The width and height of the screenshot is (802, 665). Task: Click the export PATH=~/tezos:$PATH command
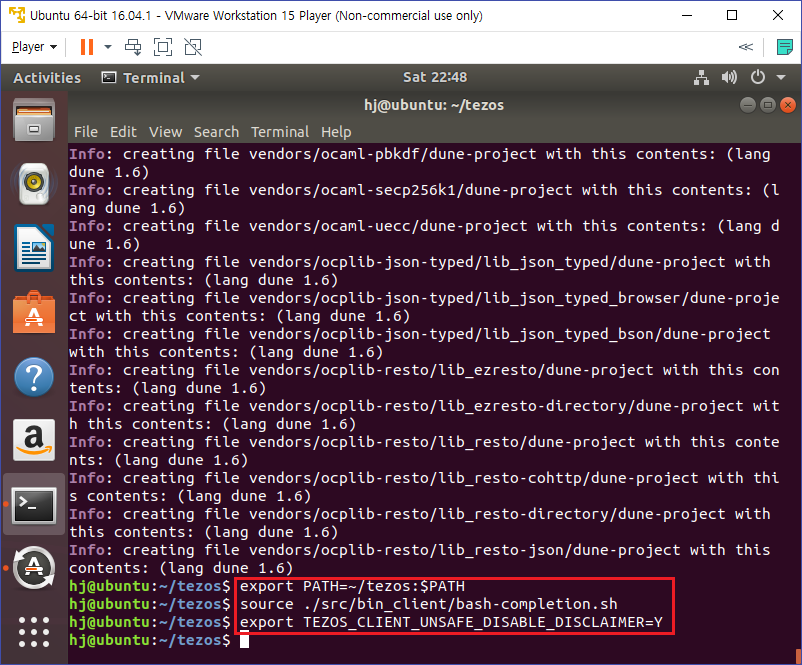[x=352, y=586]
